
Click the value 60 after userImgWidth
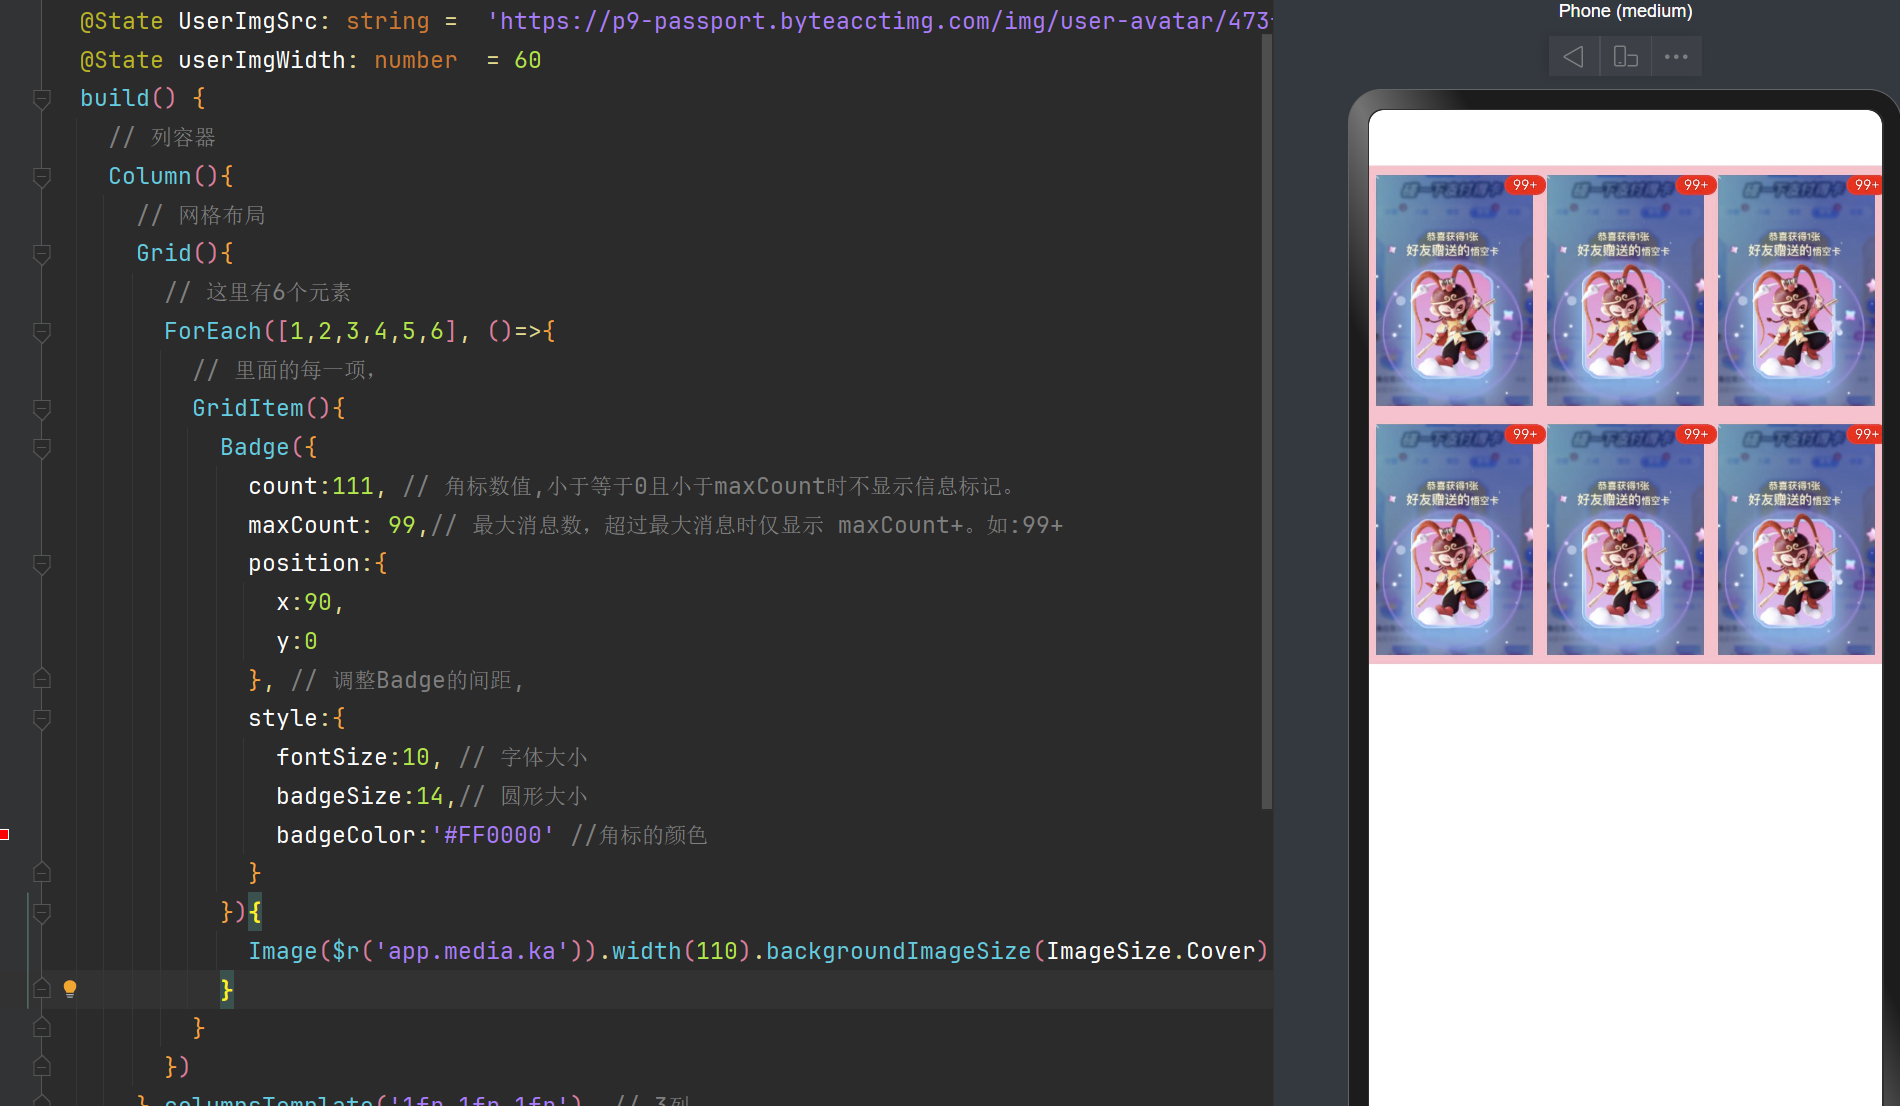527,60
